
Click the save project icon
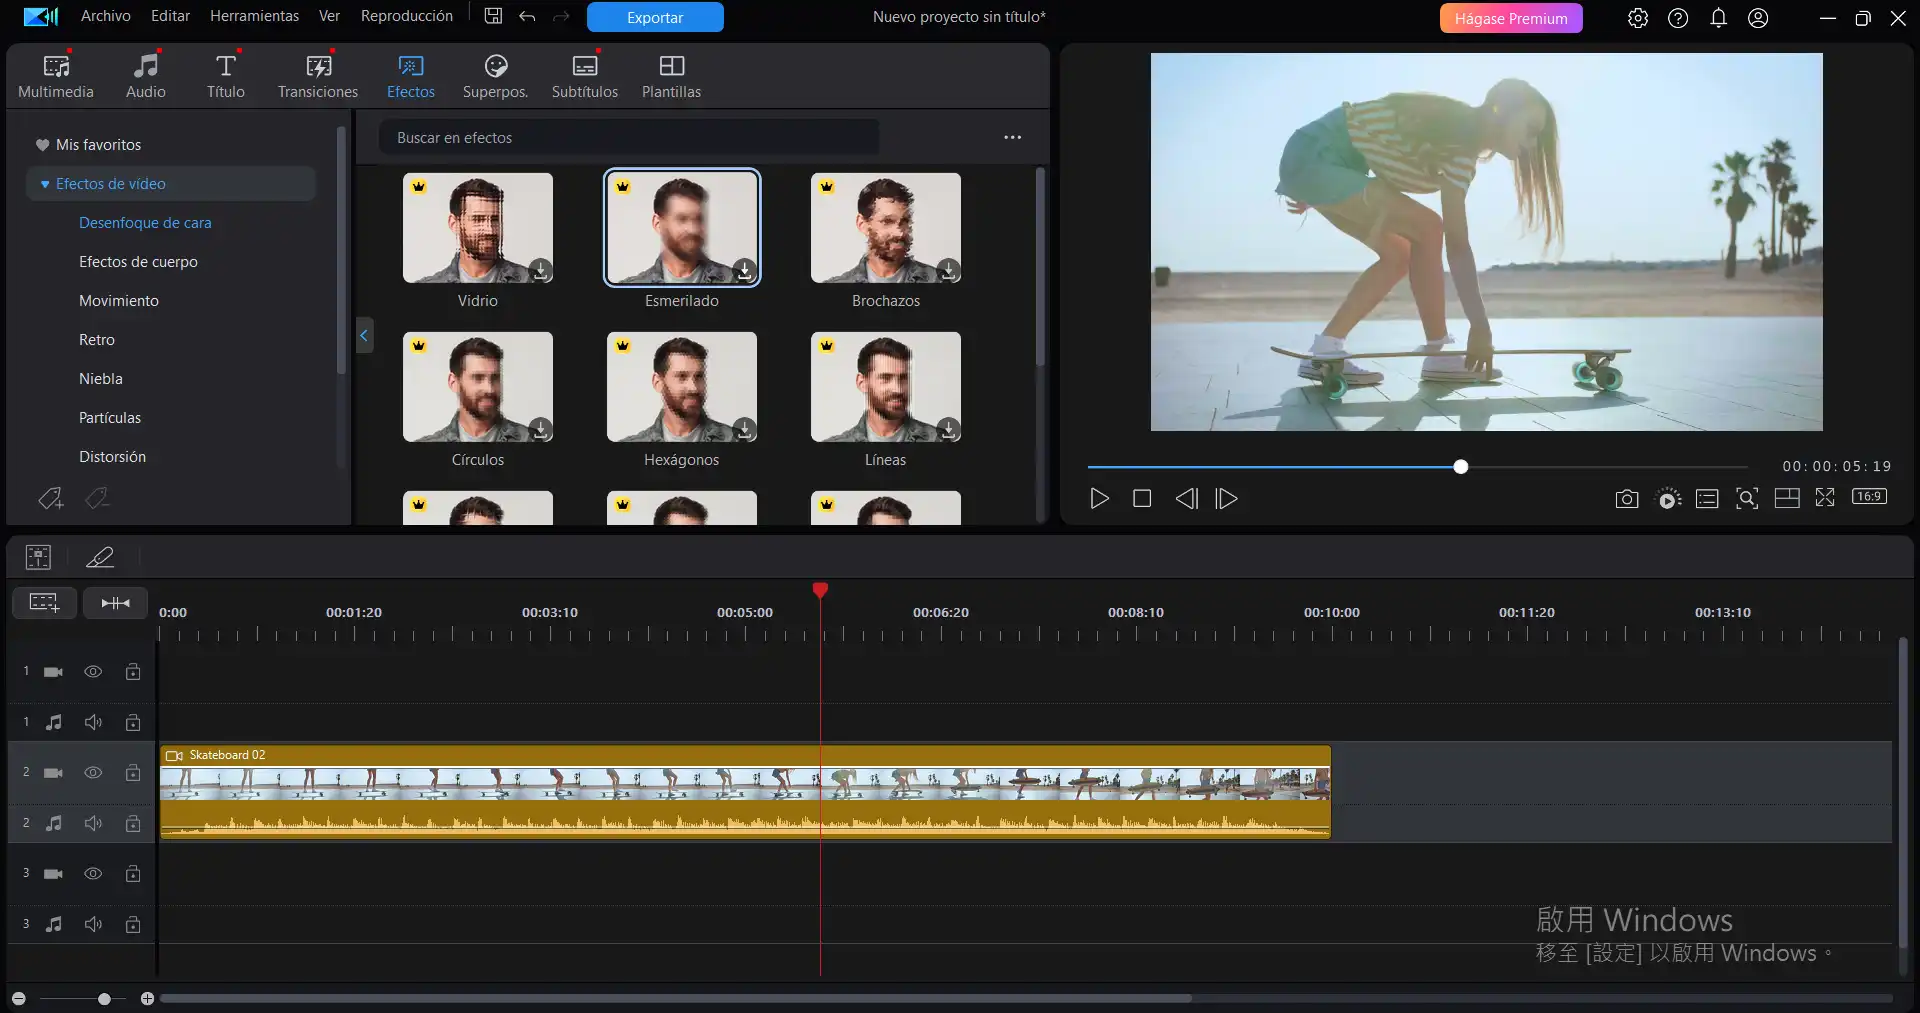click(x=493, y=17)
